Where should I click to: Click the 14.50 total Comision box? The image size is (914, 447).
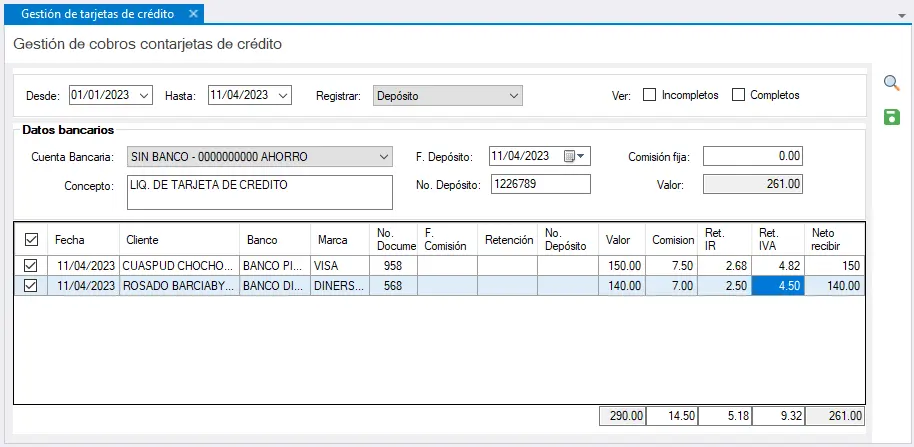(672, 416)
